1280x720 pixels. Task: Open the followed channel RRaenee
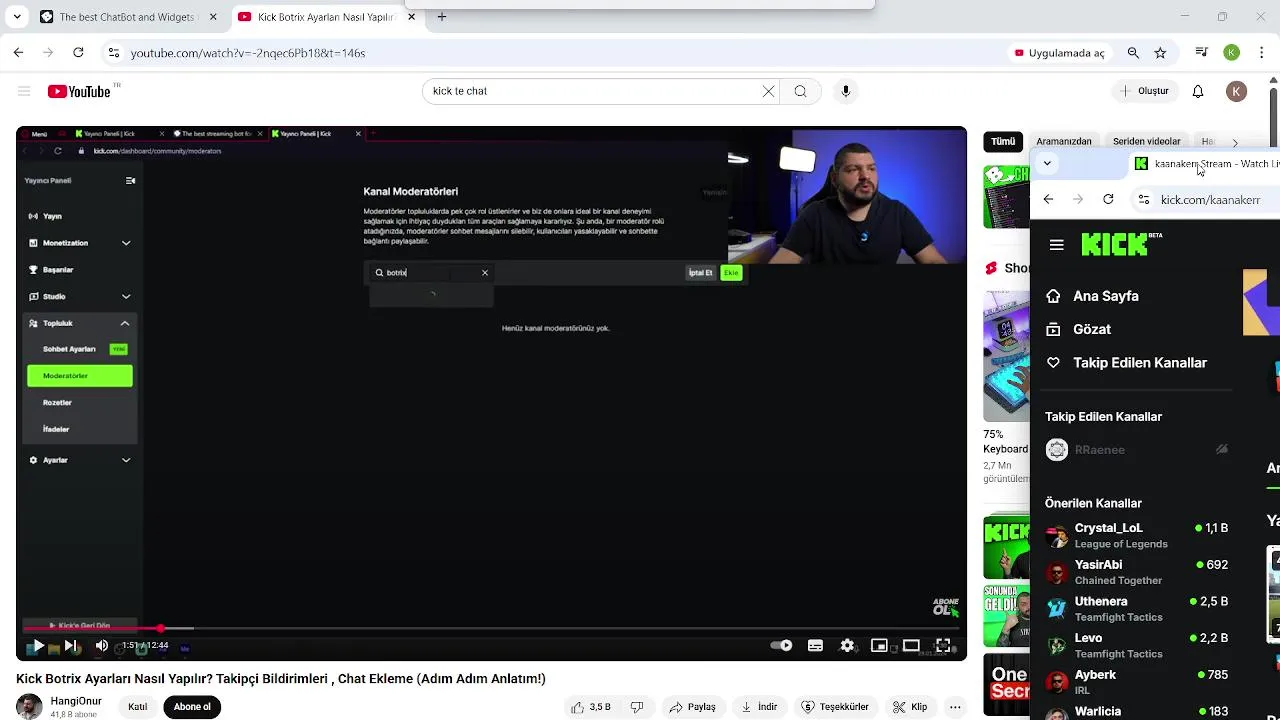tap(1136, 450)
